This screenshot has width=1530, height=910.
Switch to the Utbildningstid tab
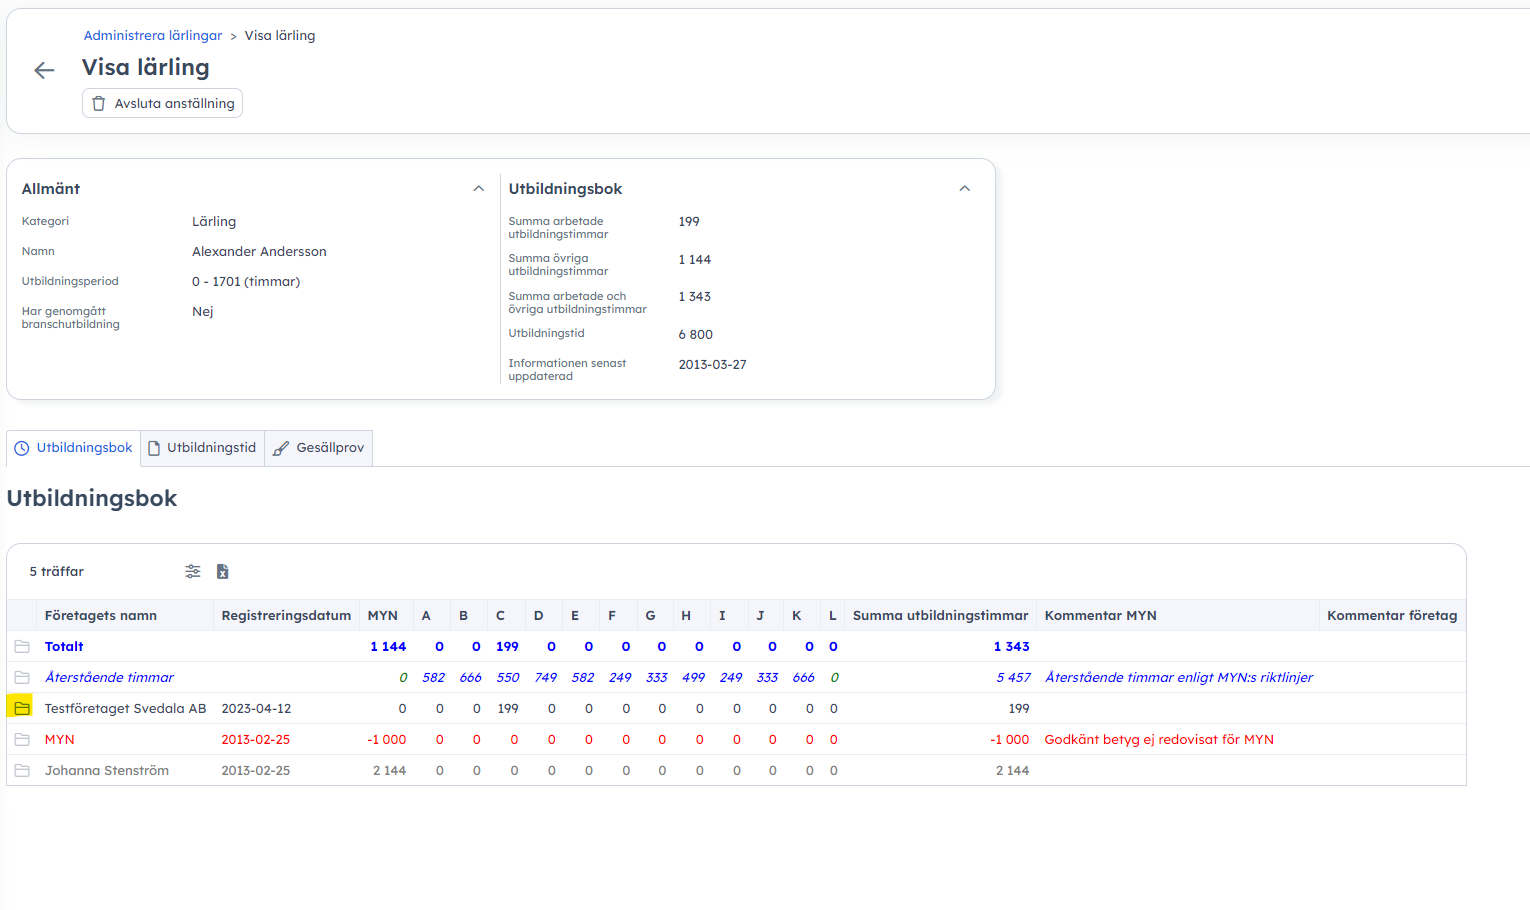(203, 448)
